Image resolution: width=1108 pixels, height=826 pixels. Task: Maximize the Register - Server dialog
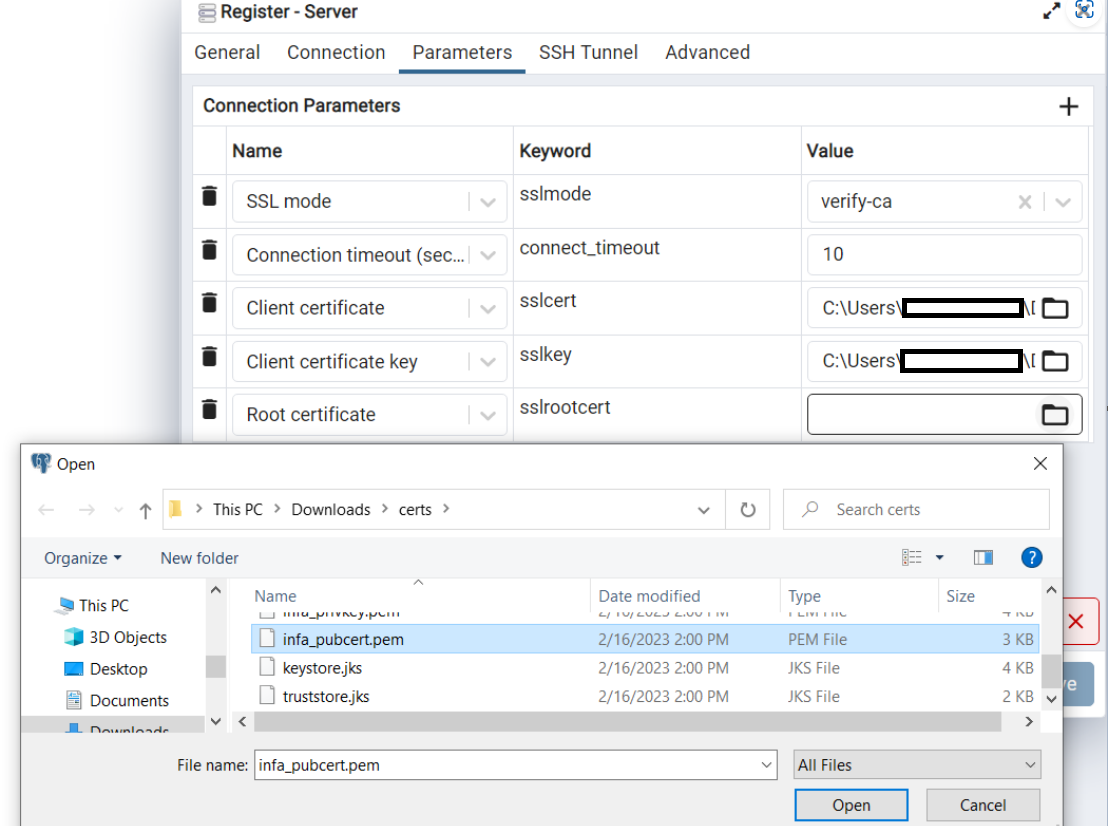pos(1051,11)
